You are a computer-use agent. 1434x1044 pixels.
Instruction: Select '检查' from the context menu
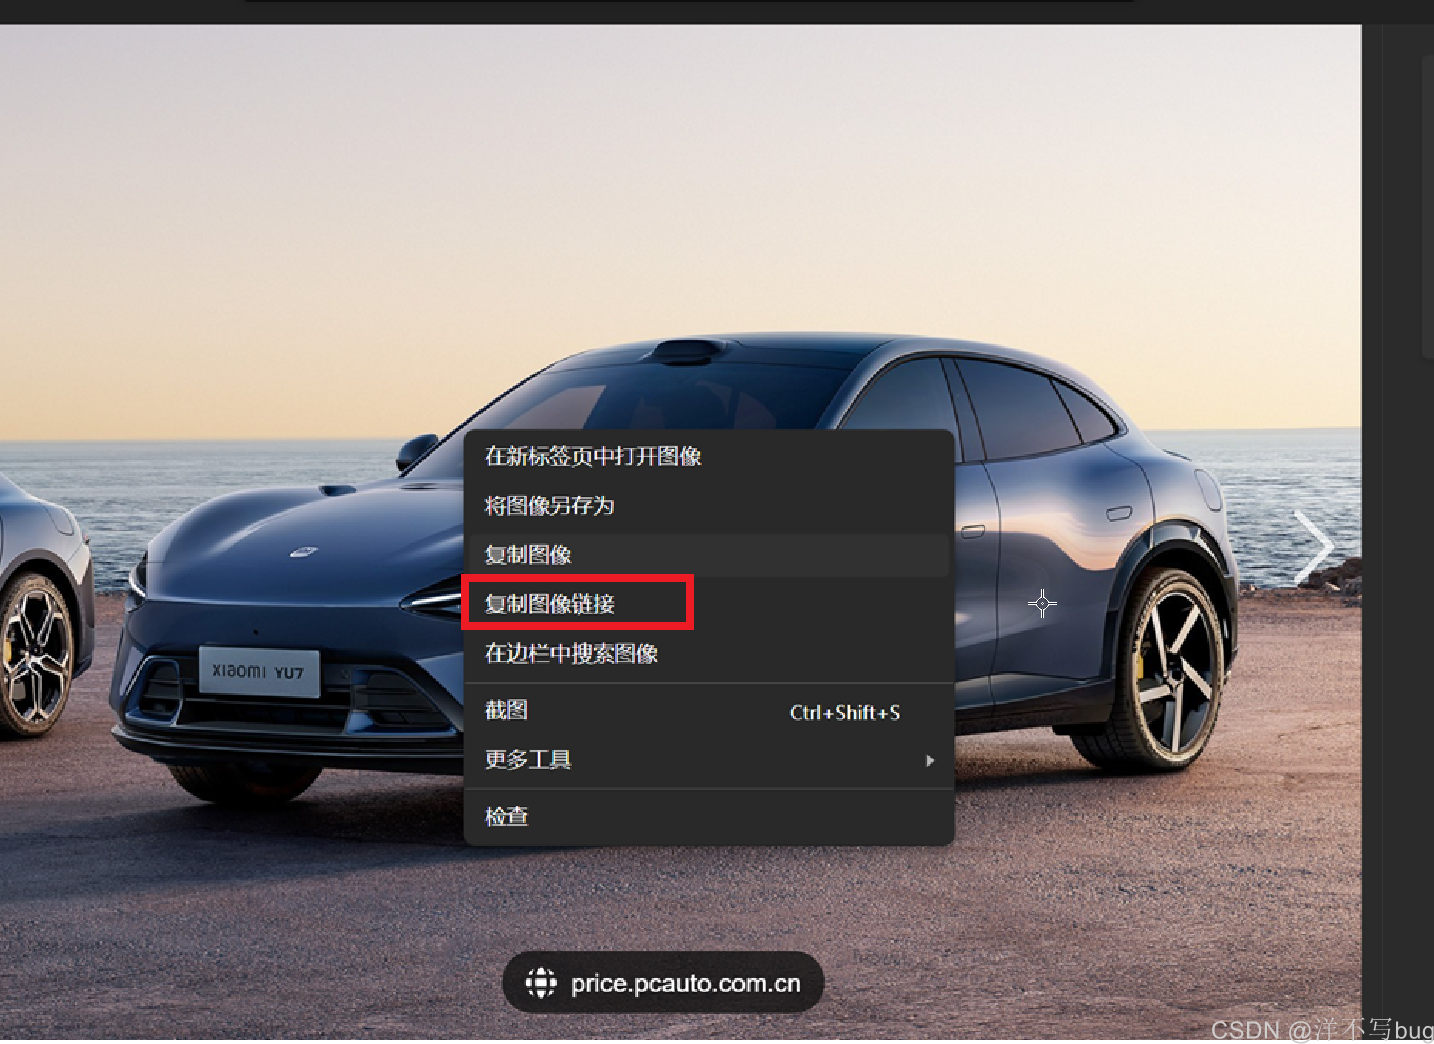pyautogui.click(x=709, y=816)
